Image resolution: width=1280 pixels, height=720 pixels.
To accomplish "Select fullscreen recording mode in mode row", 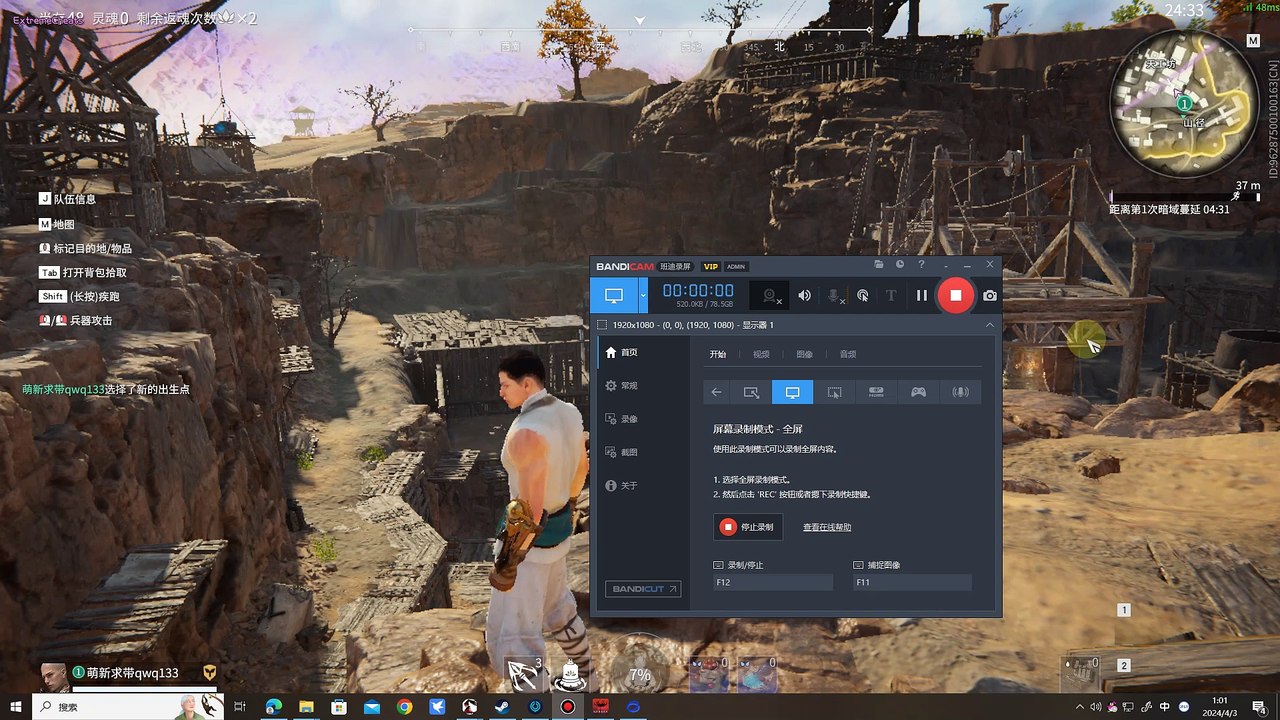I will (793, 392).
